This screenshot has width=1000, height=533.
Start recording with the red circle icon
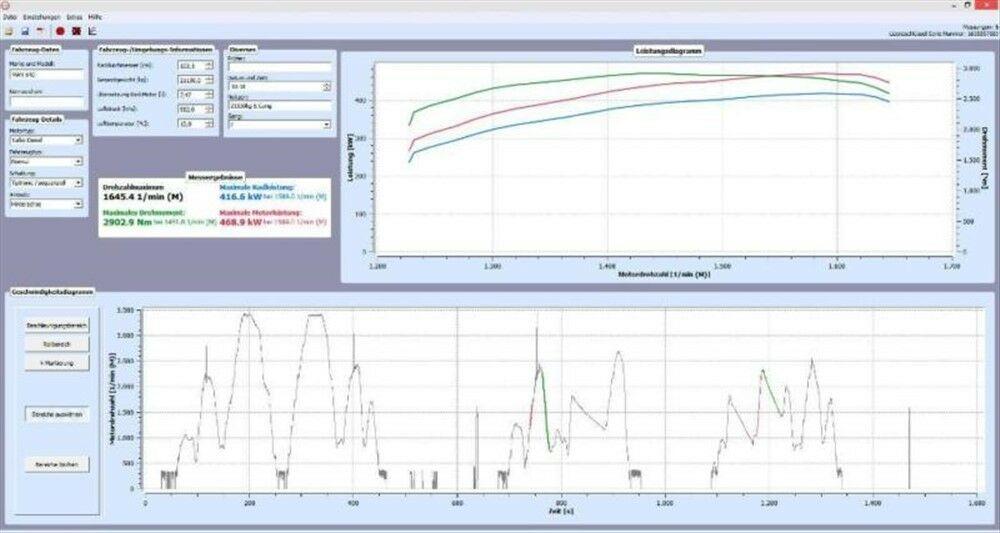click(60, 32)
